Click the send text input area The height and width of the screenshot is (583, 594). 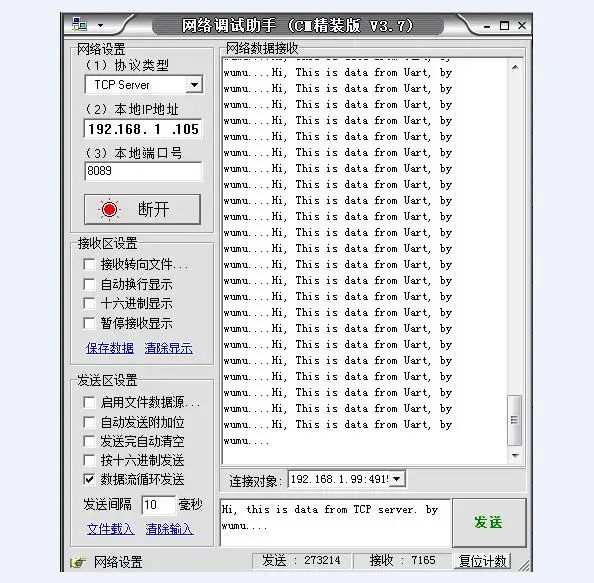335,522
